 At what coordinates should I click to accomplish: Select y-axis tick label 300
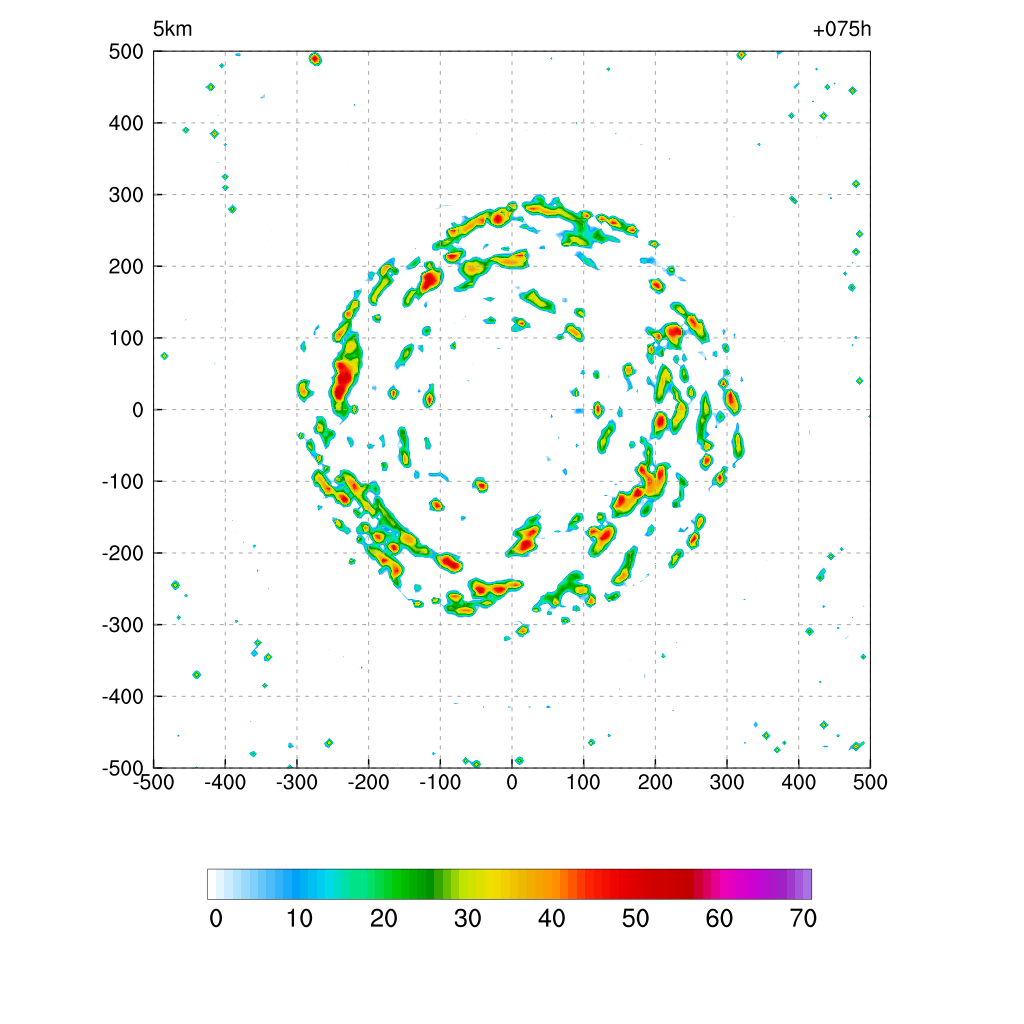click(126, 195)
